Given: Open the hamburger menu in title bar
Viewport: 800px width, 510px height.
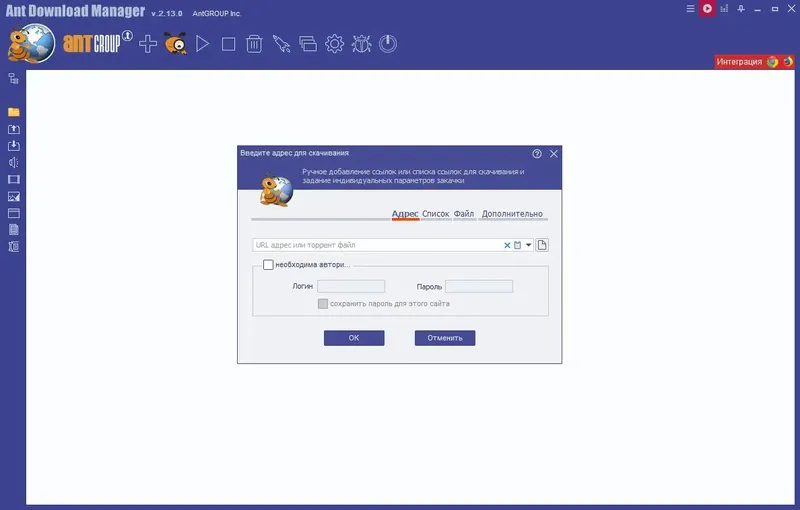Looking at the screenshot, I should click(x=690, y=9).
